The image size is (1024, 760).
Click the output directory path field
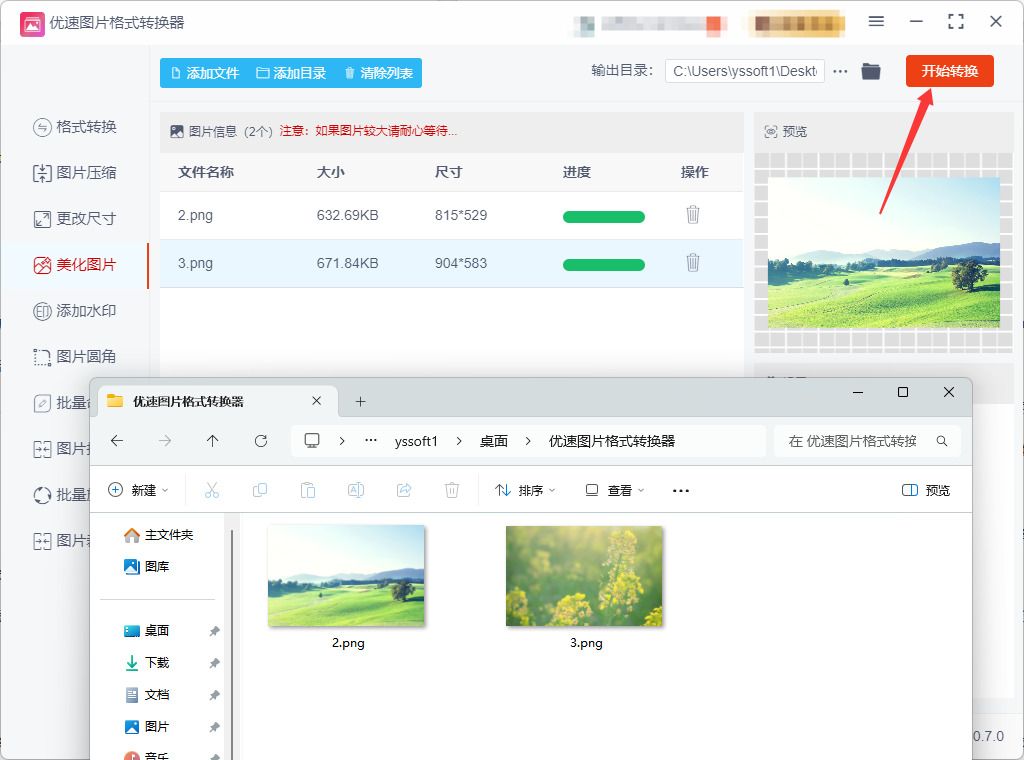pyautogui.click(x=744, y=71)
